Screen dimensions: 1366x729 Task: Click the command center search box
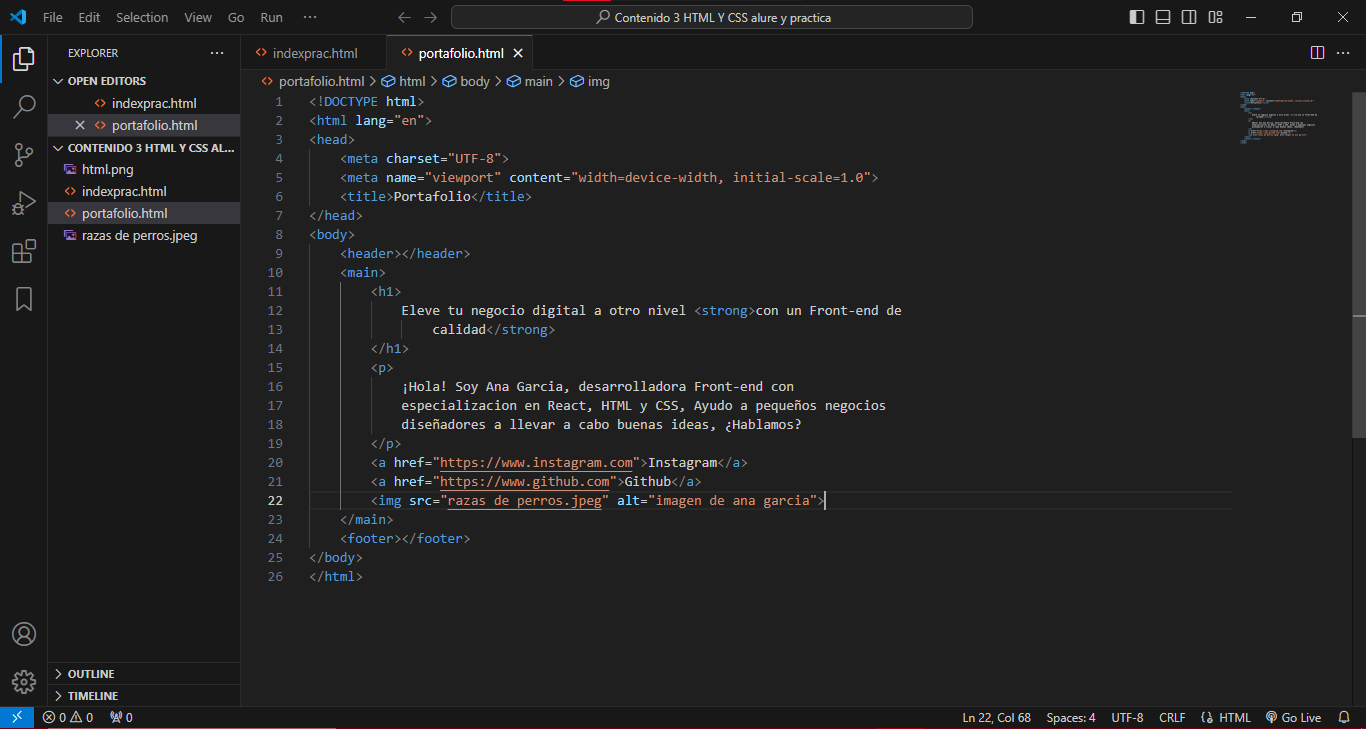712,17
